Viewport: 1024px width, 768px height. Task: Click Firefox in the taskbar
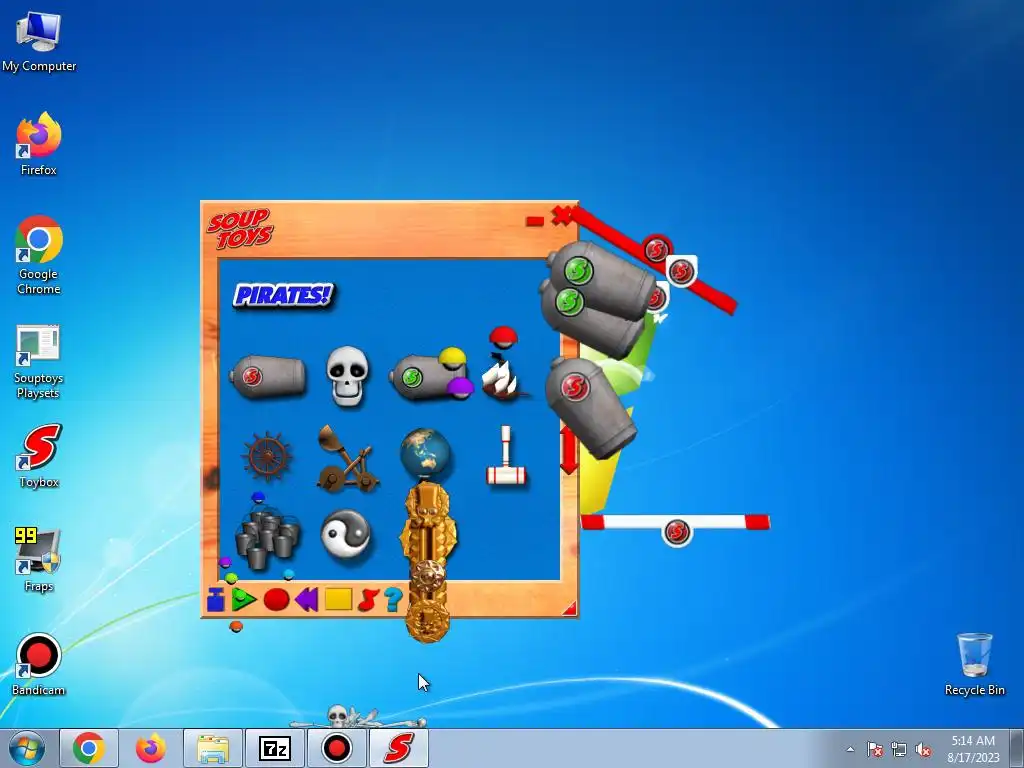click(150, 748)
